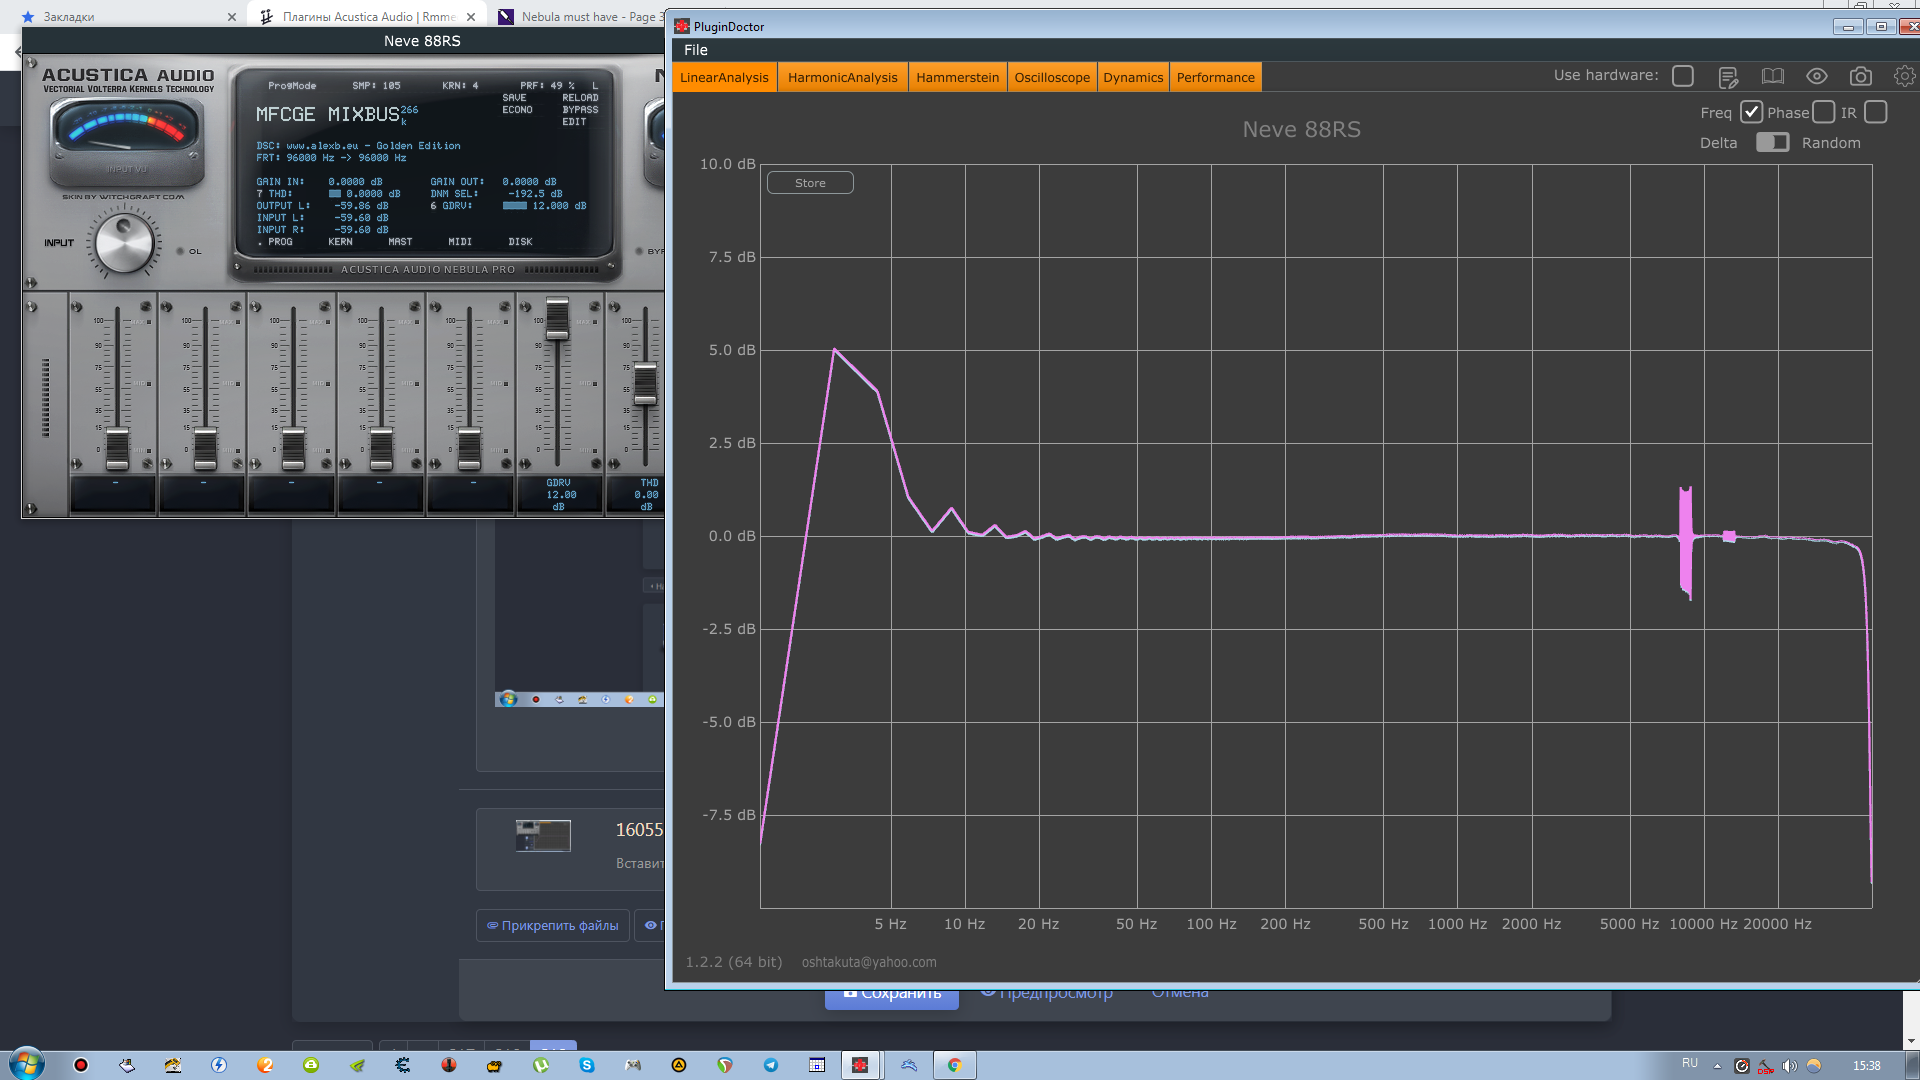Click EDIT on the Nebula display
Viewport: 1920px width, 1080px height.
574,122
